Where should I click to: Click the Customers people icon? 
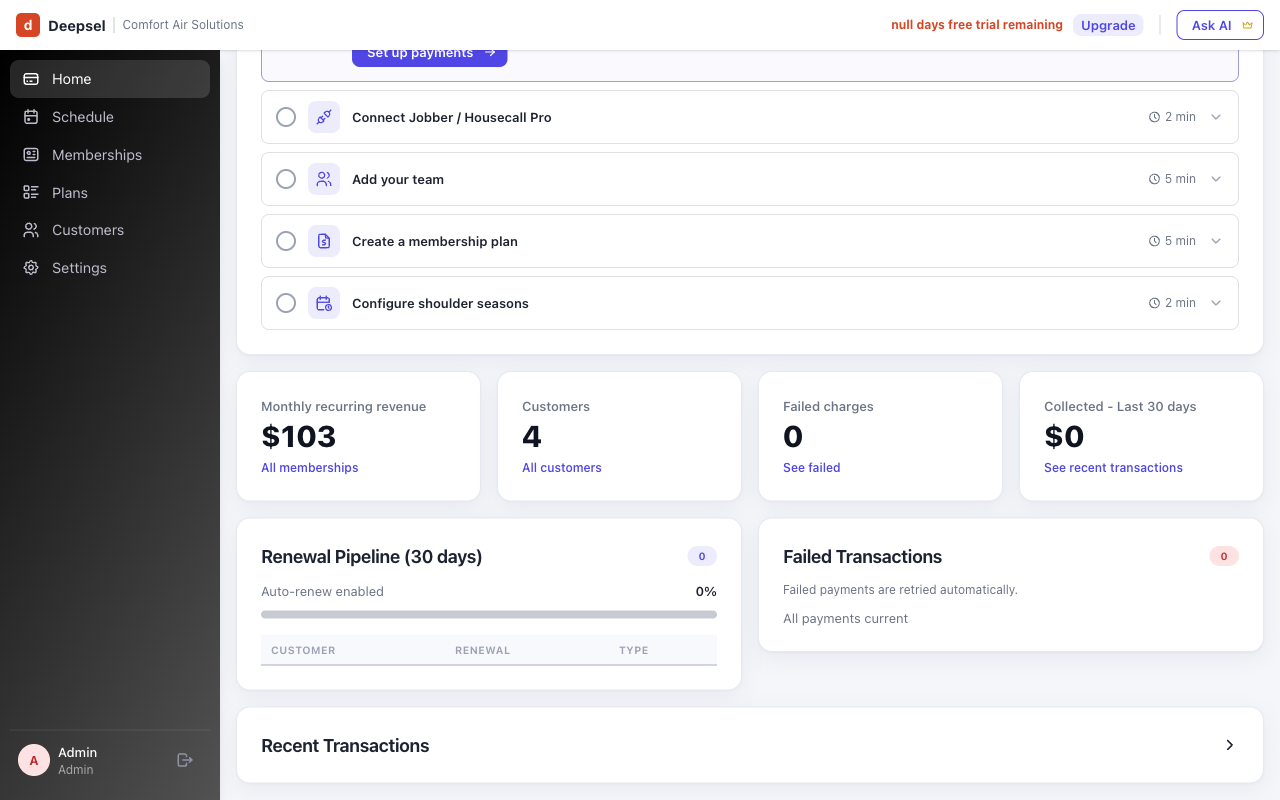(31, 230)
